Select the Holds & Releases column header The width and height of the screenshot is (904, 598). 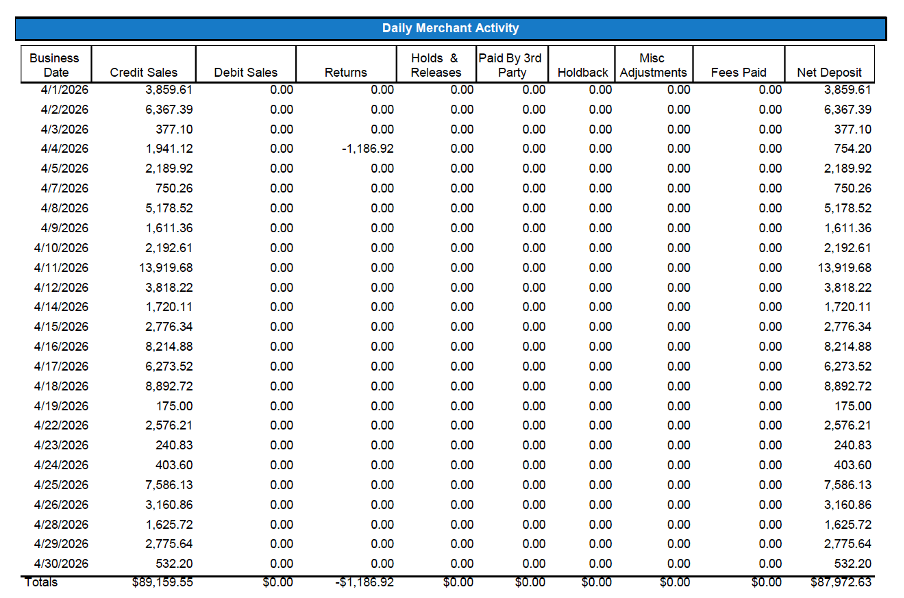pyautogui.click(x=436, y=65)
